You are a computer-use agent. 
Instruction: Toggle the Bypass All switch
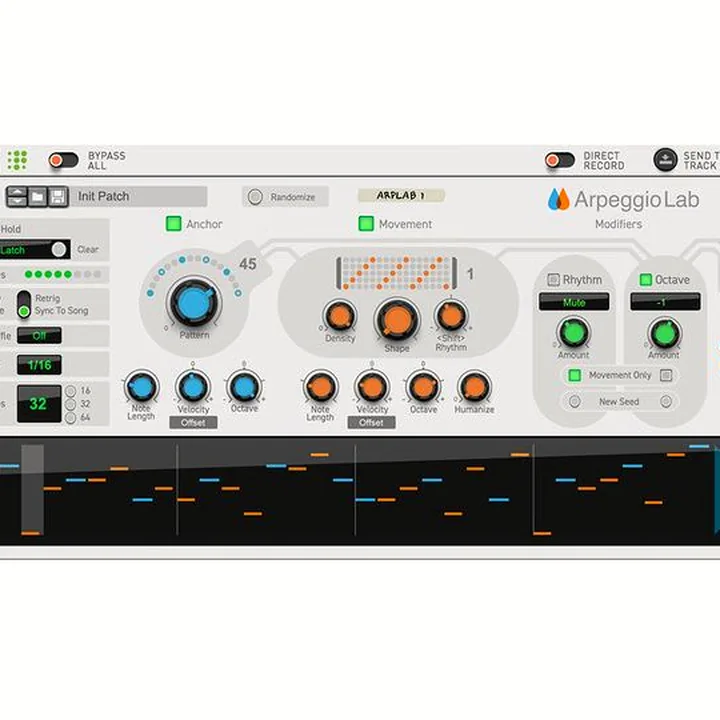[x=63, y=160]
